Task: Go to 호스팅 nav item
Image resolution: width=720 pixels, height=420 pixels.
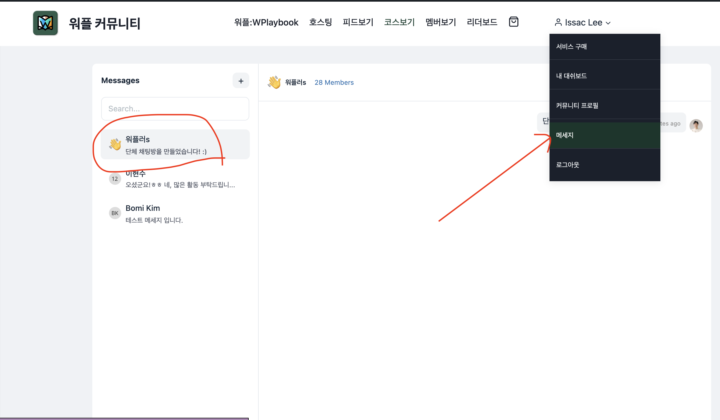Action: pos(321,22)
